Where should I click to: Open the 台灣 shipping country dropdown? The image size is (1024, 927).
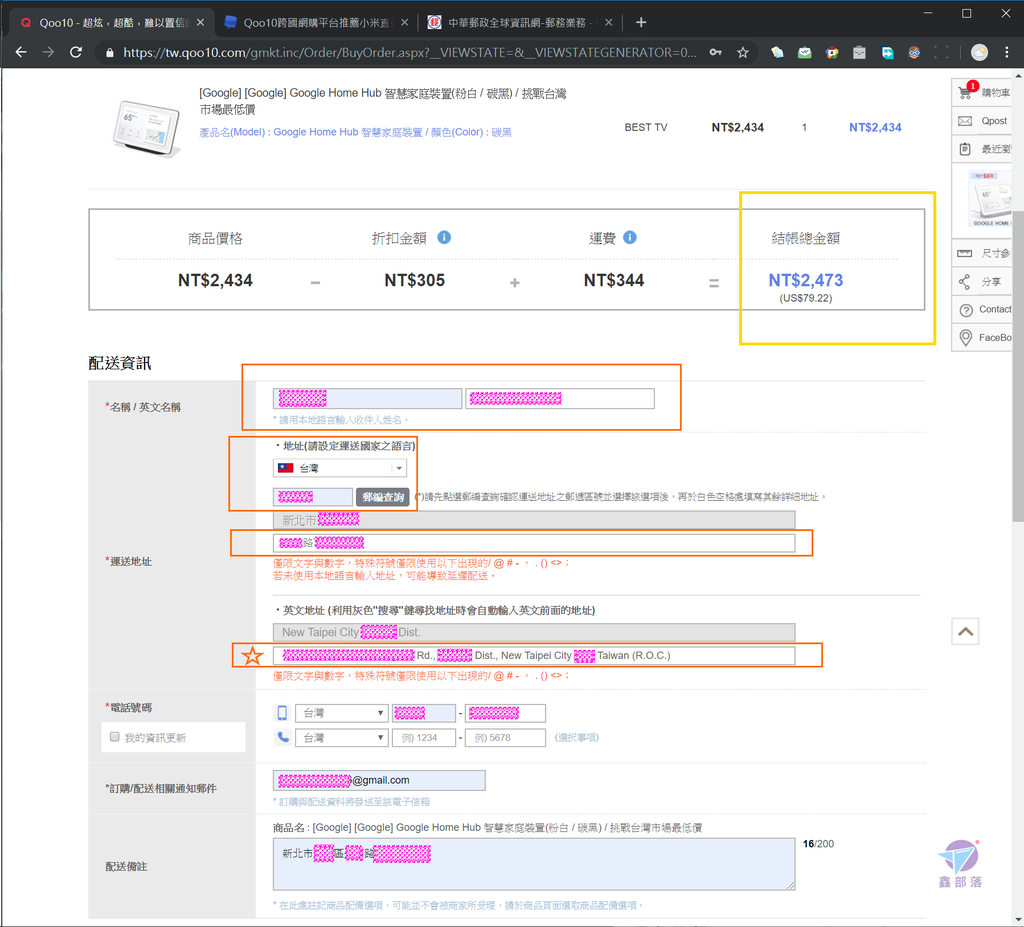[x=340, y=468]
